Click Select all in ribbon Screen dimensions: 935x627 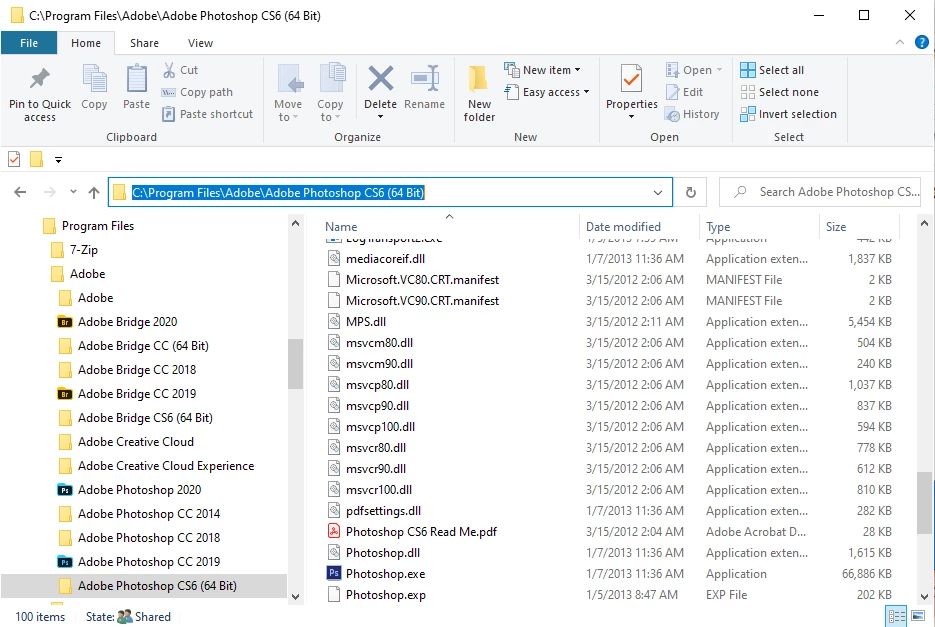coord(772,70)
